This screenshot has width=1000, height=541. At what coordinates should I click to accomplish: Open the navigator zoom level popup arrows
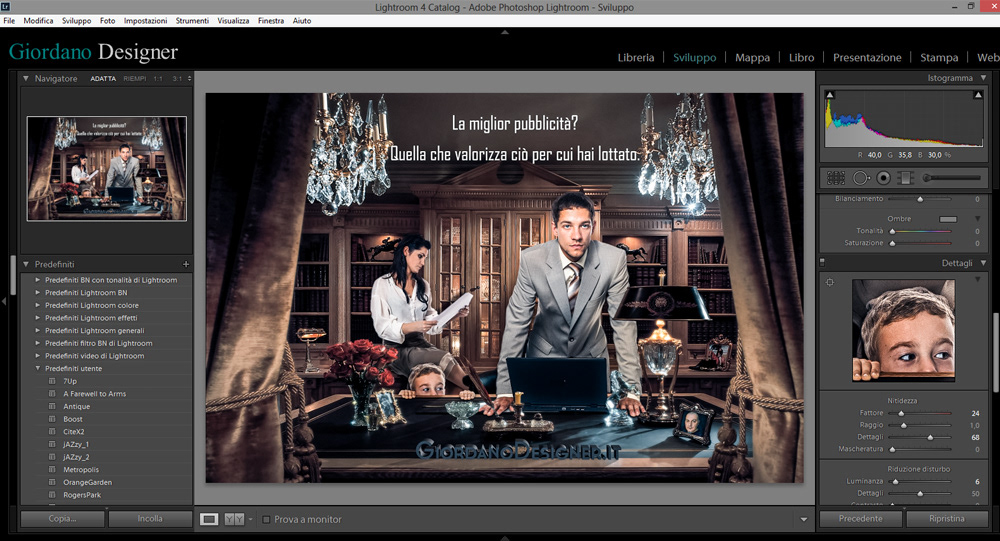click(x=189, y=78)
